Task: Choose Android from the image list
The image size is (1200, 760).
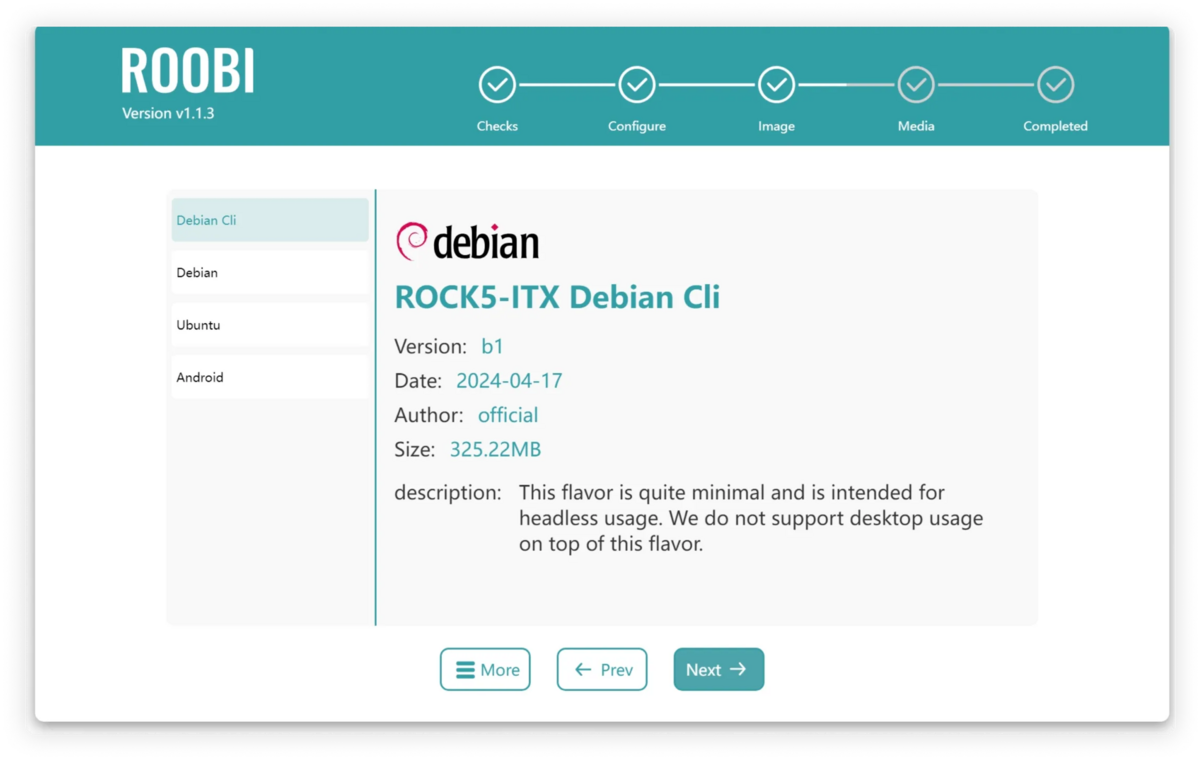Action: 270,377
